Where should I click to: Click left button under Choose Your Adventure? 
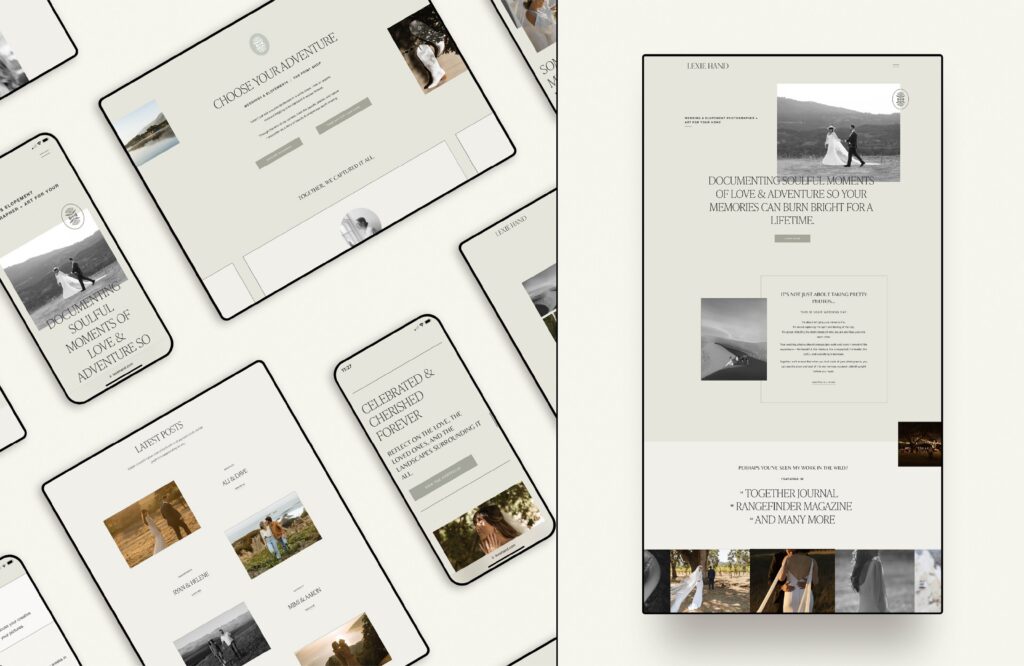(279, 153)
